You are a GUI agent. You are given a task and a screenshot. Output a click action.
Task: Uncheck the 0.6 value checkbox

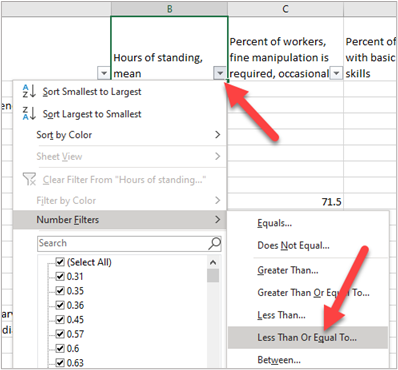[x=60, y=348]
